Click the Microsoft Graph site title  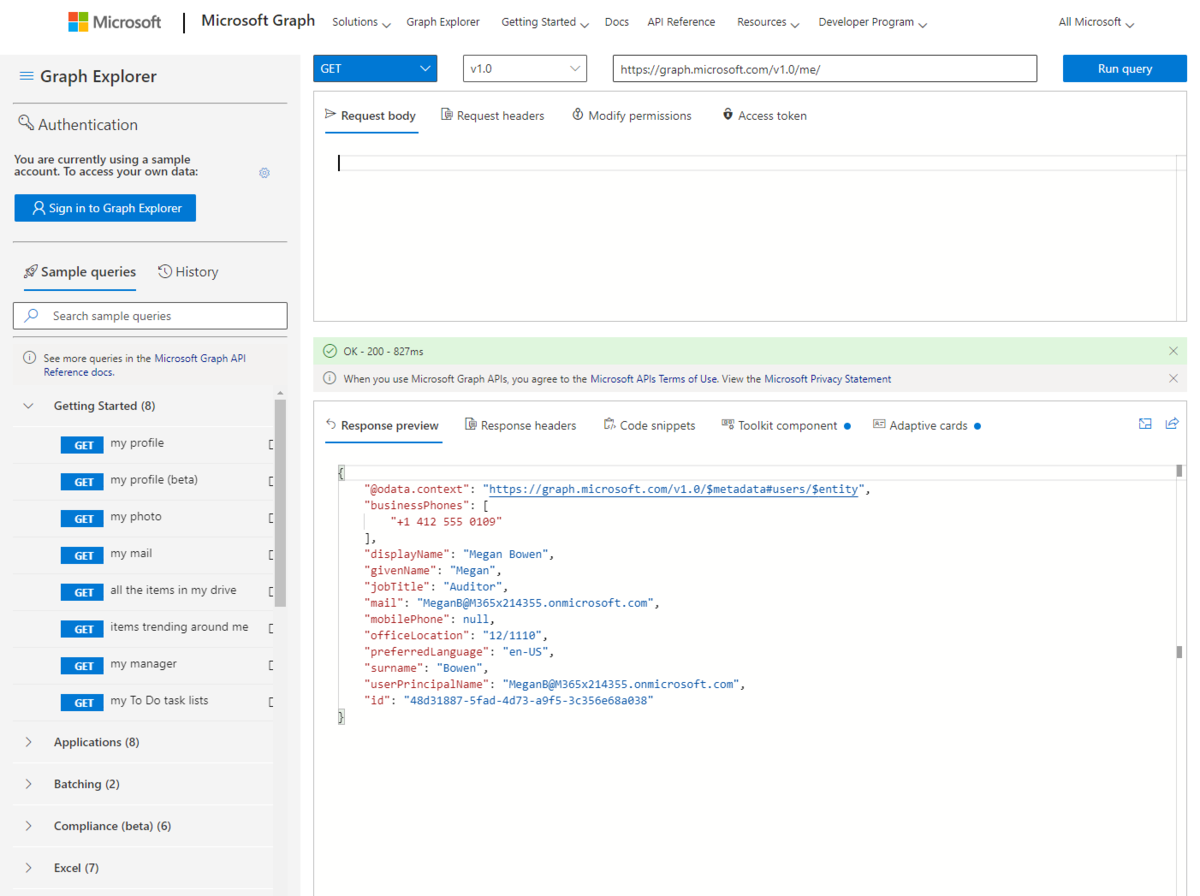pyautogui.click(x=258, y=21)
